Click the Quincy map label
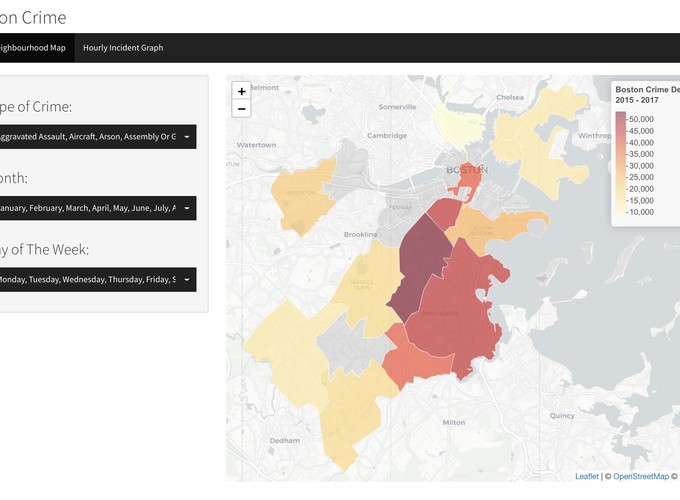680x500 pixels. pos(562,415)
